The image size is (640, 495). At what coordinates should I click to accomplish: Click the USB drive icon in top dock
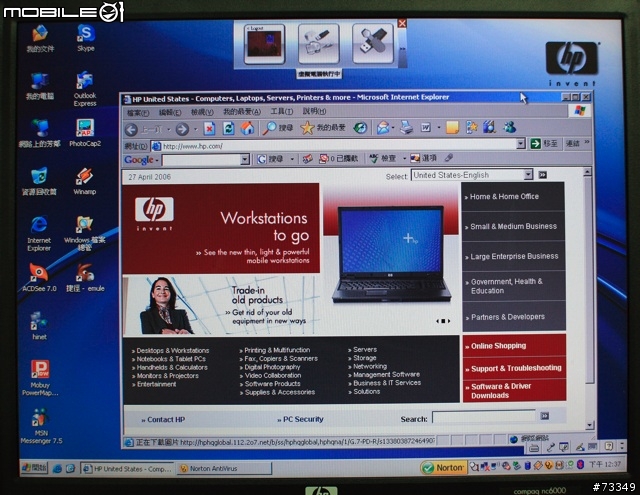point(373,43)
